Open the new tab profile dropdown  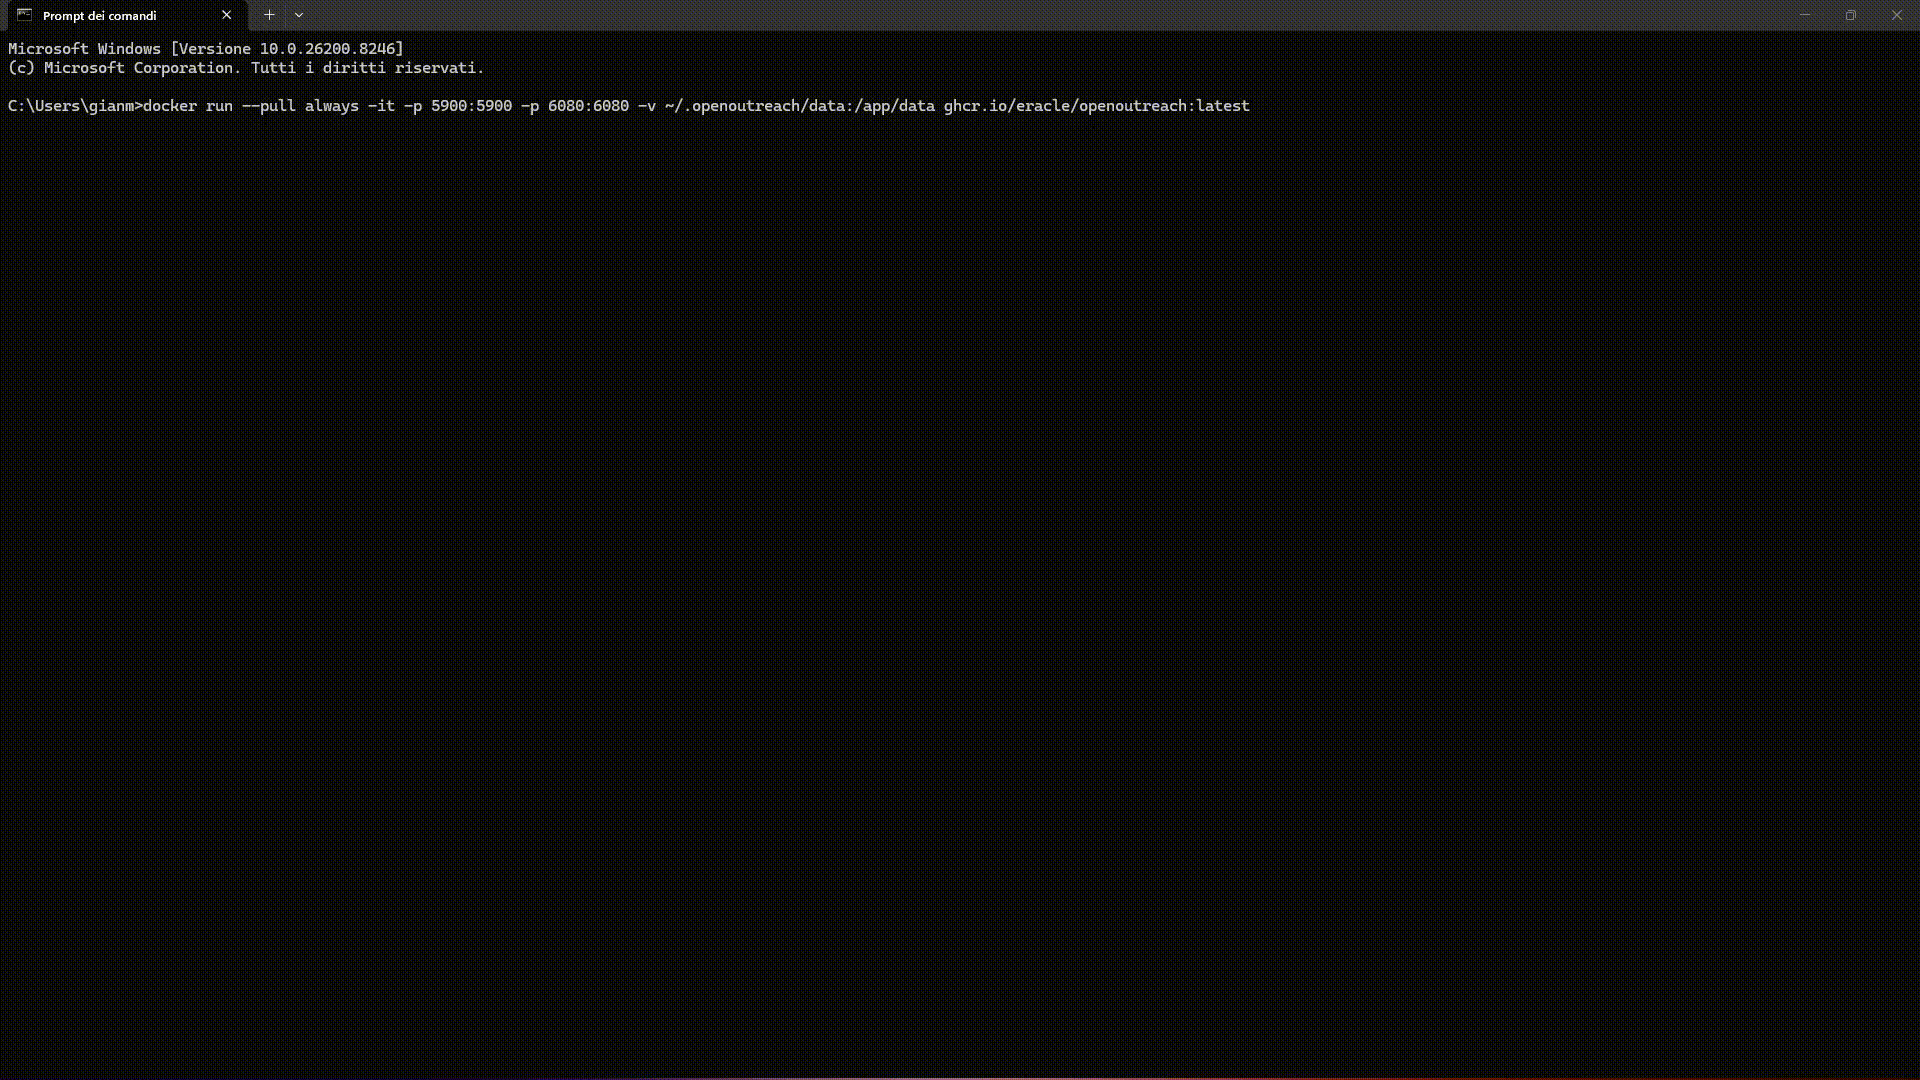(x=299, y=15)
